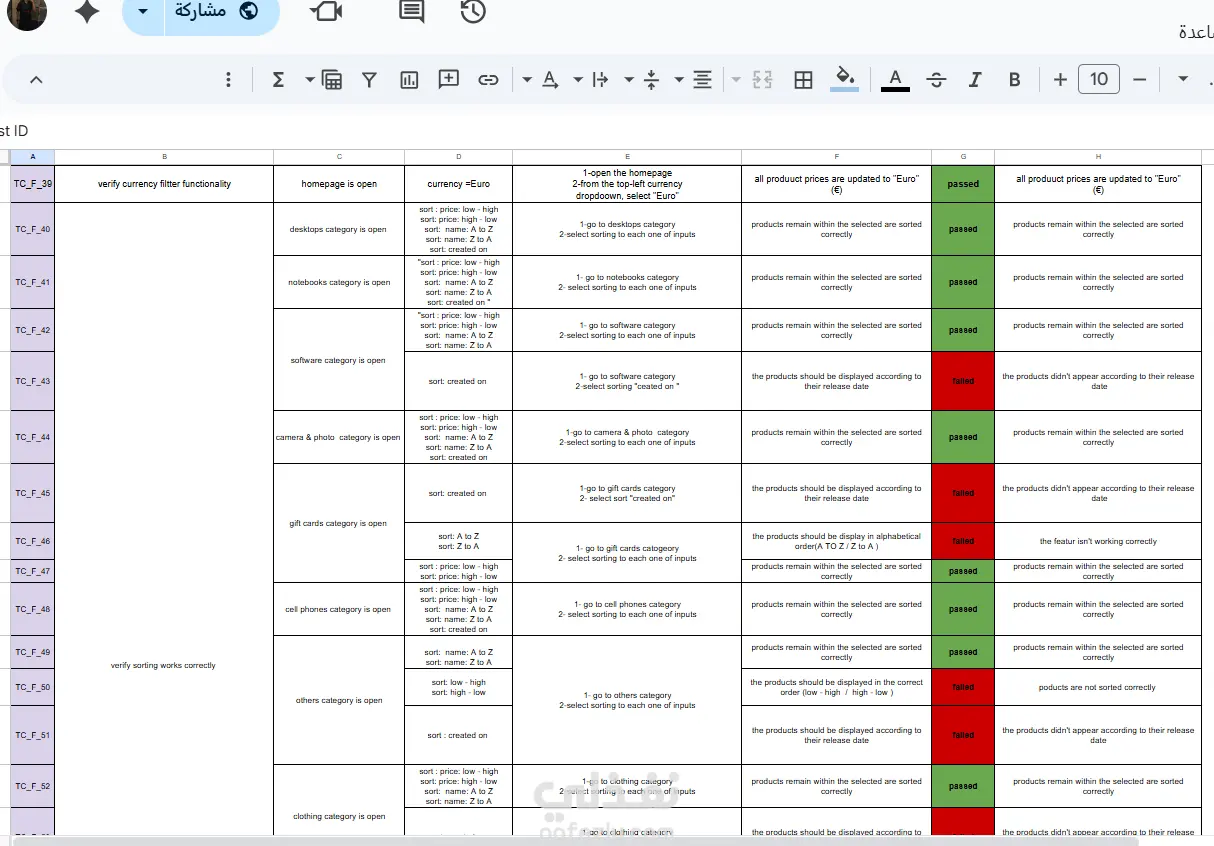Open the cell borders tool
Screen dimensions: 1214x846
(803, 80)
